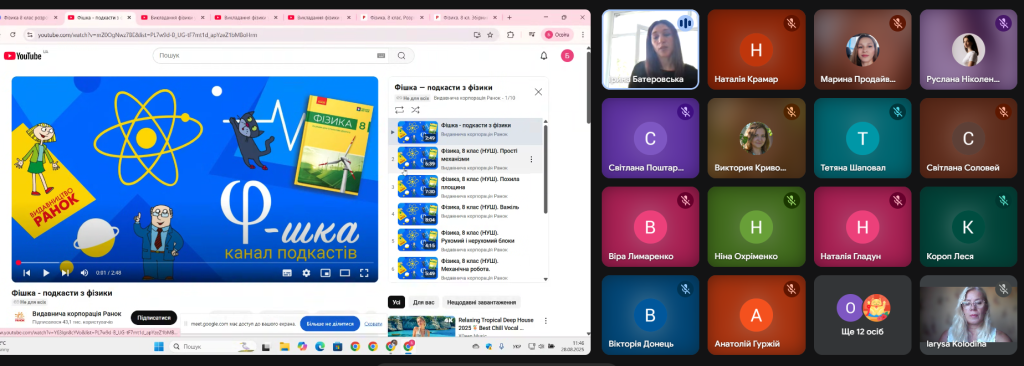The height and width of the screenshot is (366, 1024).
Task: Open the Chrome profile Особа chip
Action: pyautogui.click(x=558, y=35)
